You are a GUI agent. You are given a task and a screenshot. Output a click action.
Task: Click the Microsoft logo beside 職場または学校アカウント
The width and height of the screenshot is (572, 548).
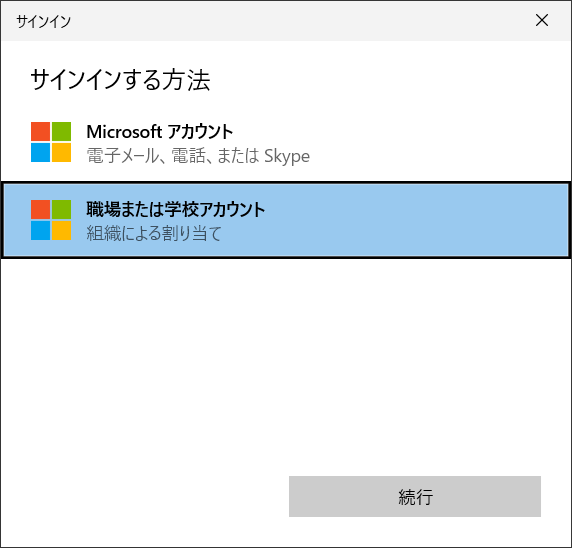point(51,220)
